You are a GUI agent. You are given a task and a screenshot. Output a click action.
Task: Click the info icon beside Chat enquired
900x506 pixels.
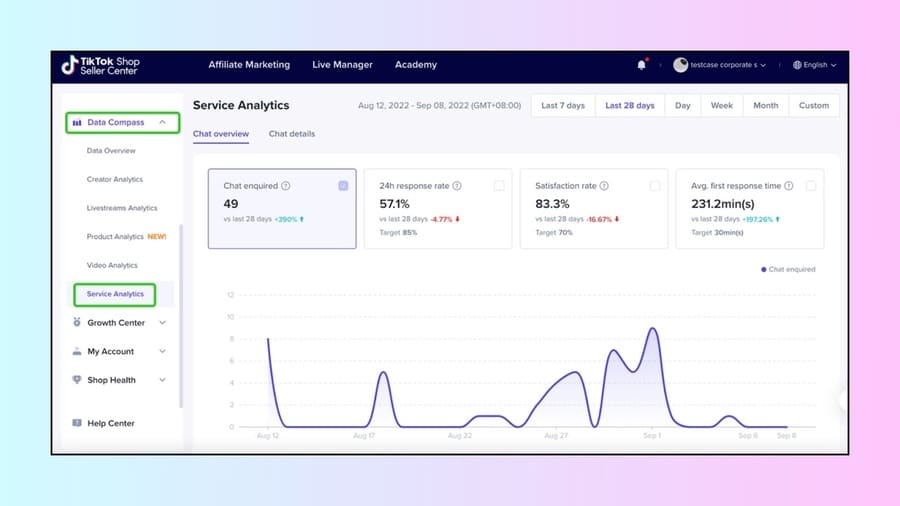point(286,186)
